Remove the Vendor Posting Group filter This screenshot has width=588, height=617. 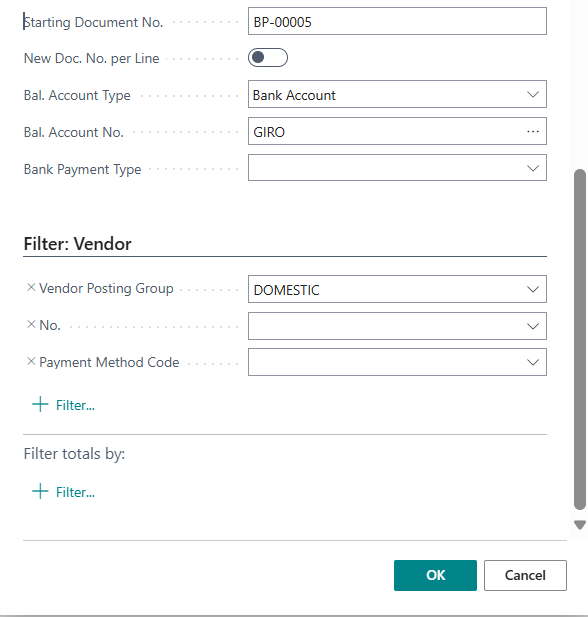[x=31, y=288]
